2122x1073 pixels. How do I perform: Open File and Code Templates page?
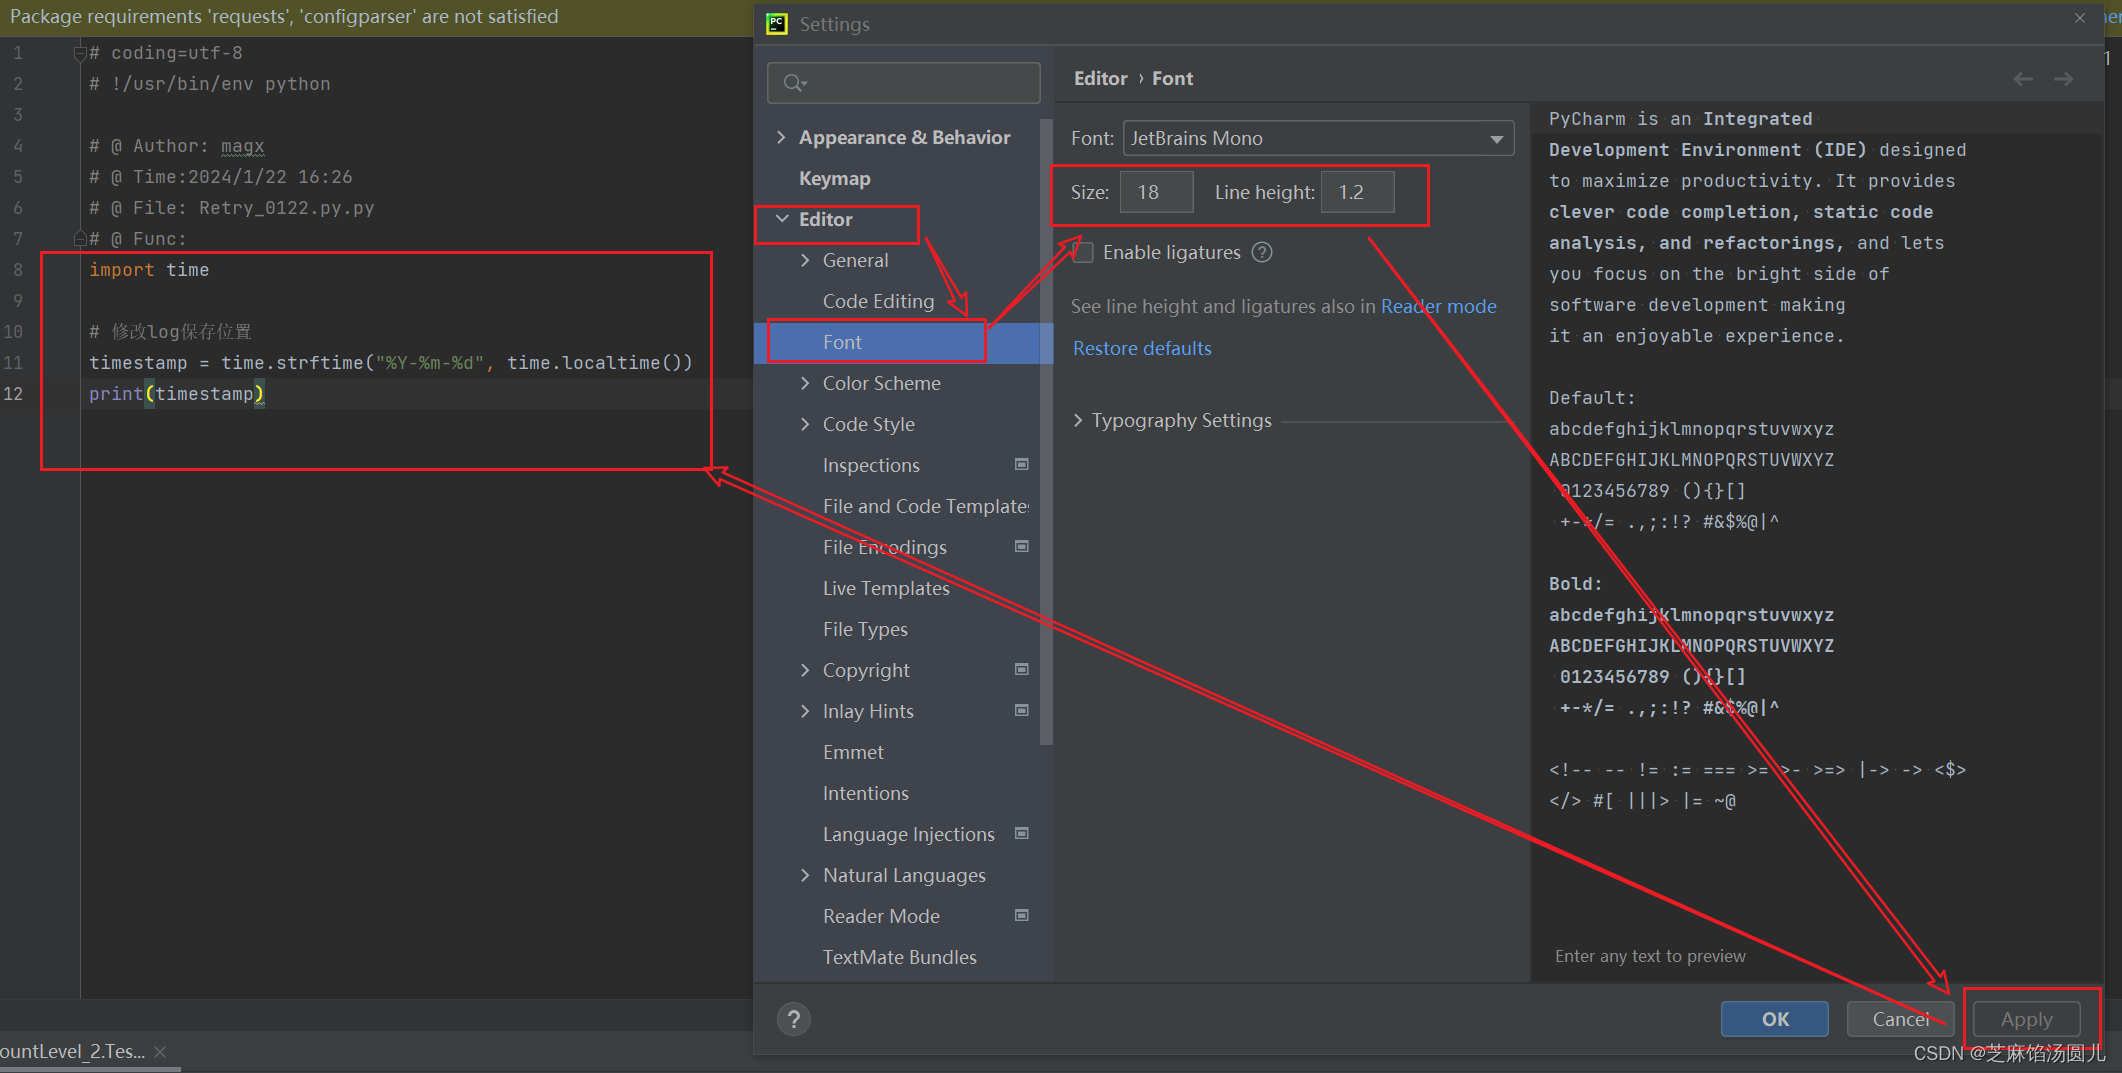(926, 506)
